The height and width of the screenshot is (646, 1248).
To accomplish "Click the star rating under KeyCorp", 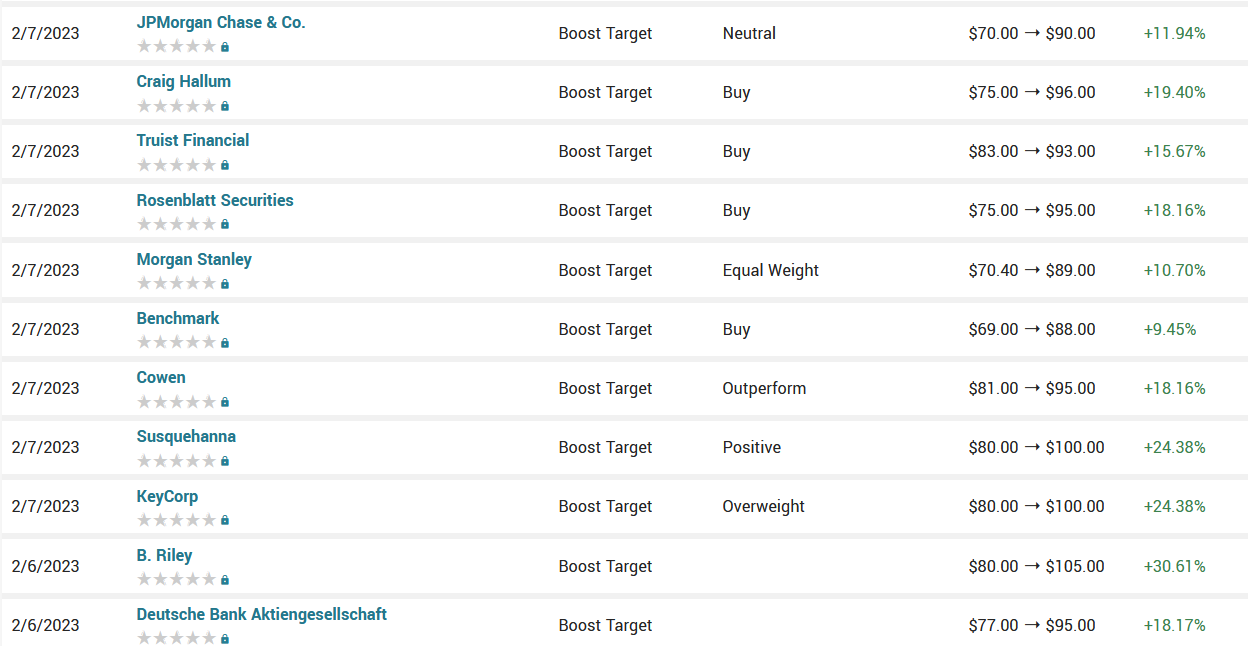I will click(x=176, y=520).
